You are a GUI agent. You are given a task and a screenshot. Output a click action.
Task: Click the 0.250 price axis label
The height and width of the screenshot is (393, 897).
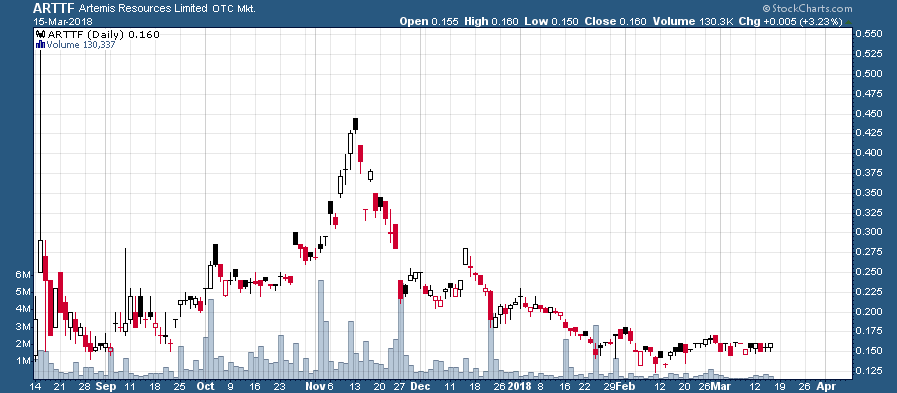click(x=868, y=271)
